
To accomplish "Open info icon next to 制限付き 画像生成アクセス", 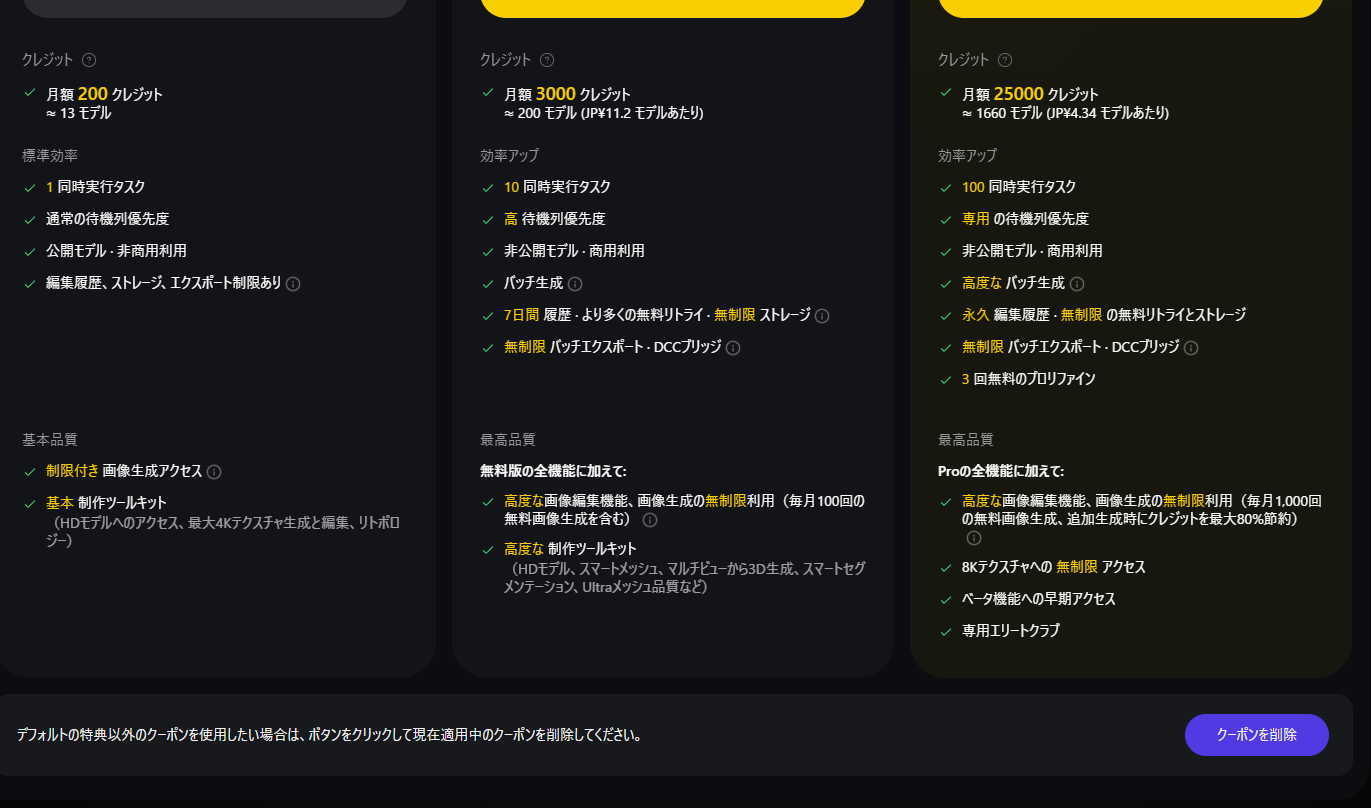I will pos(214,472).
